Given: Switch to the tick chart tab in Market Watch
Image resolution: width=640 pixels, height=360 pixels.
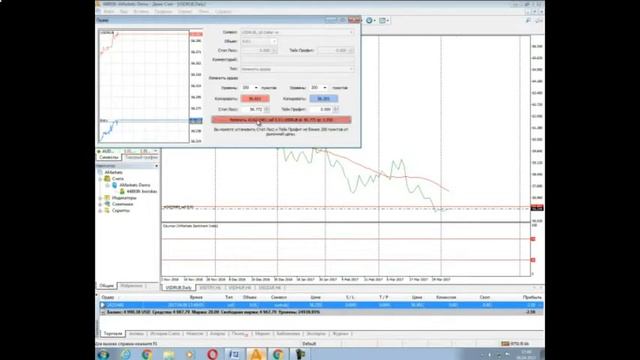Looking at the screenshot, I should pos(141,157).
